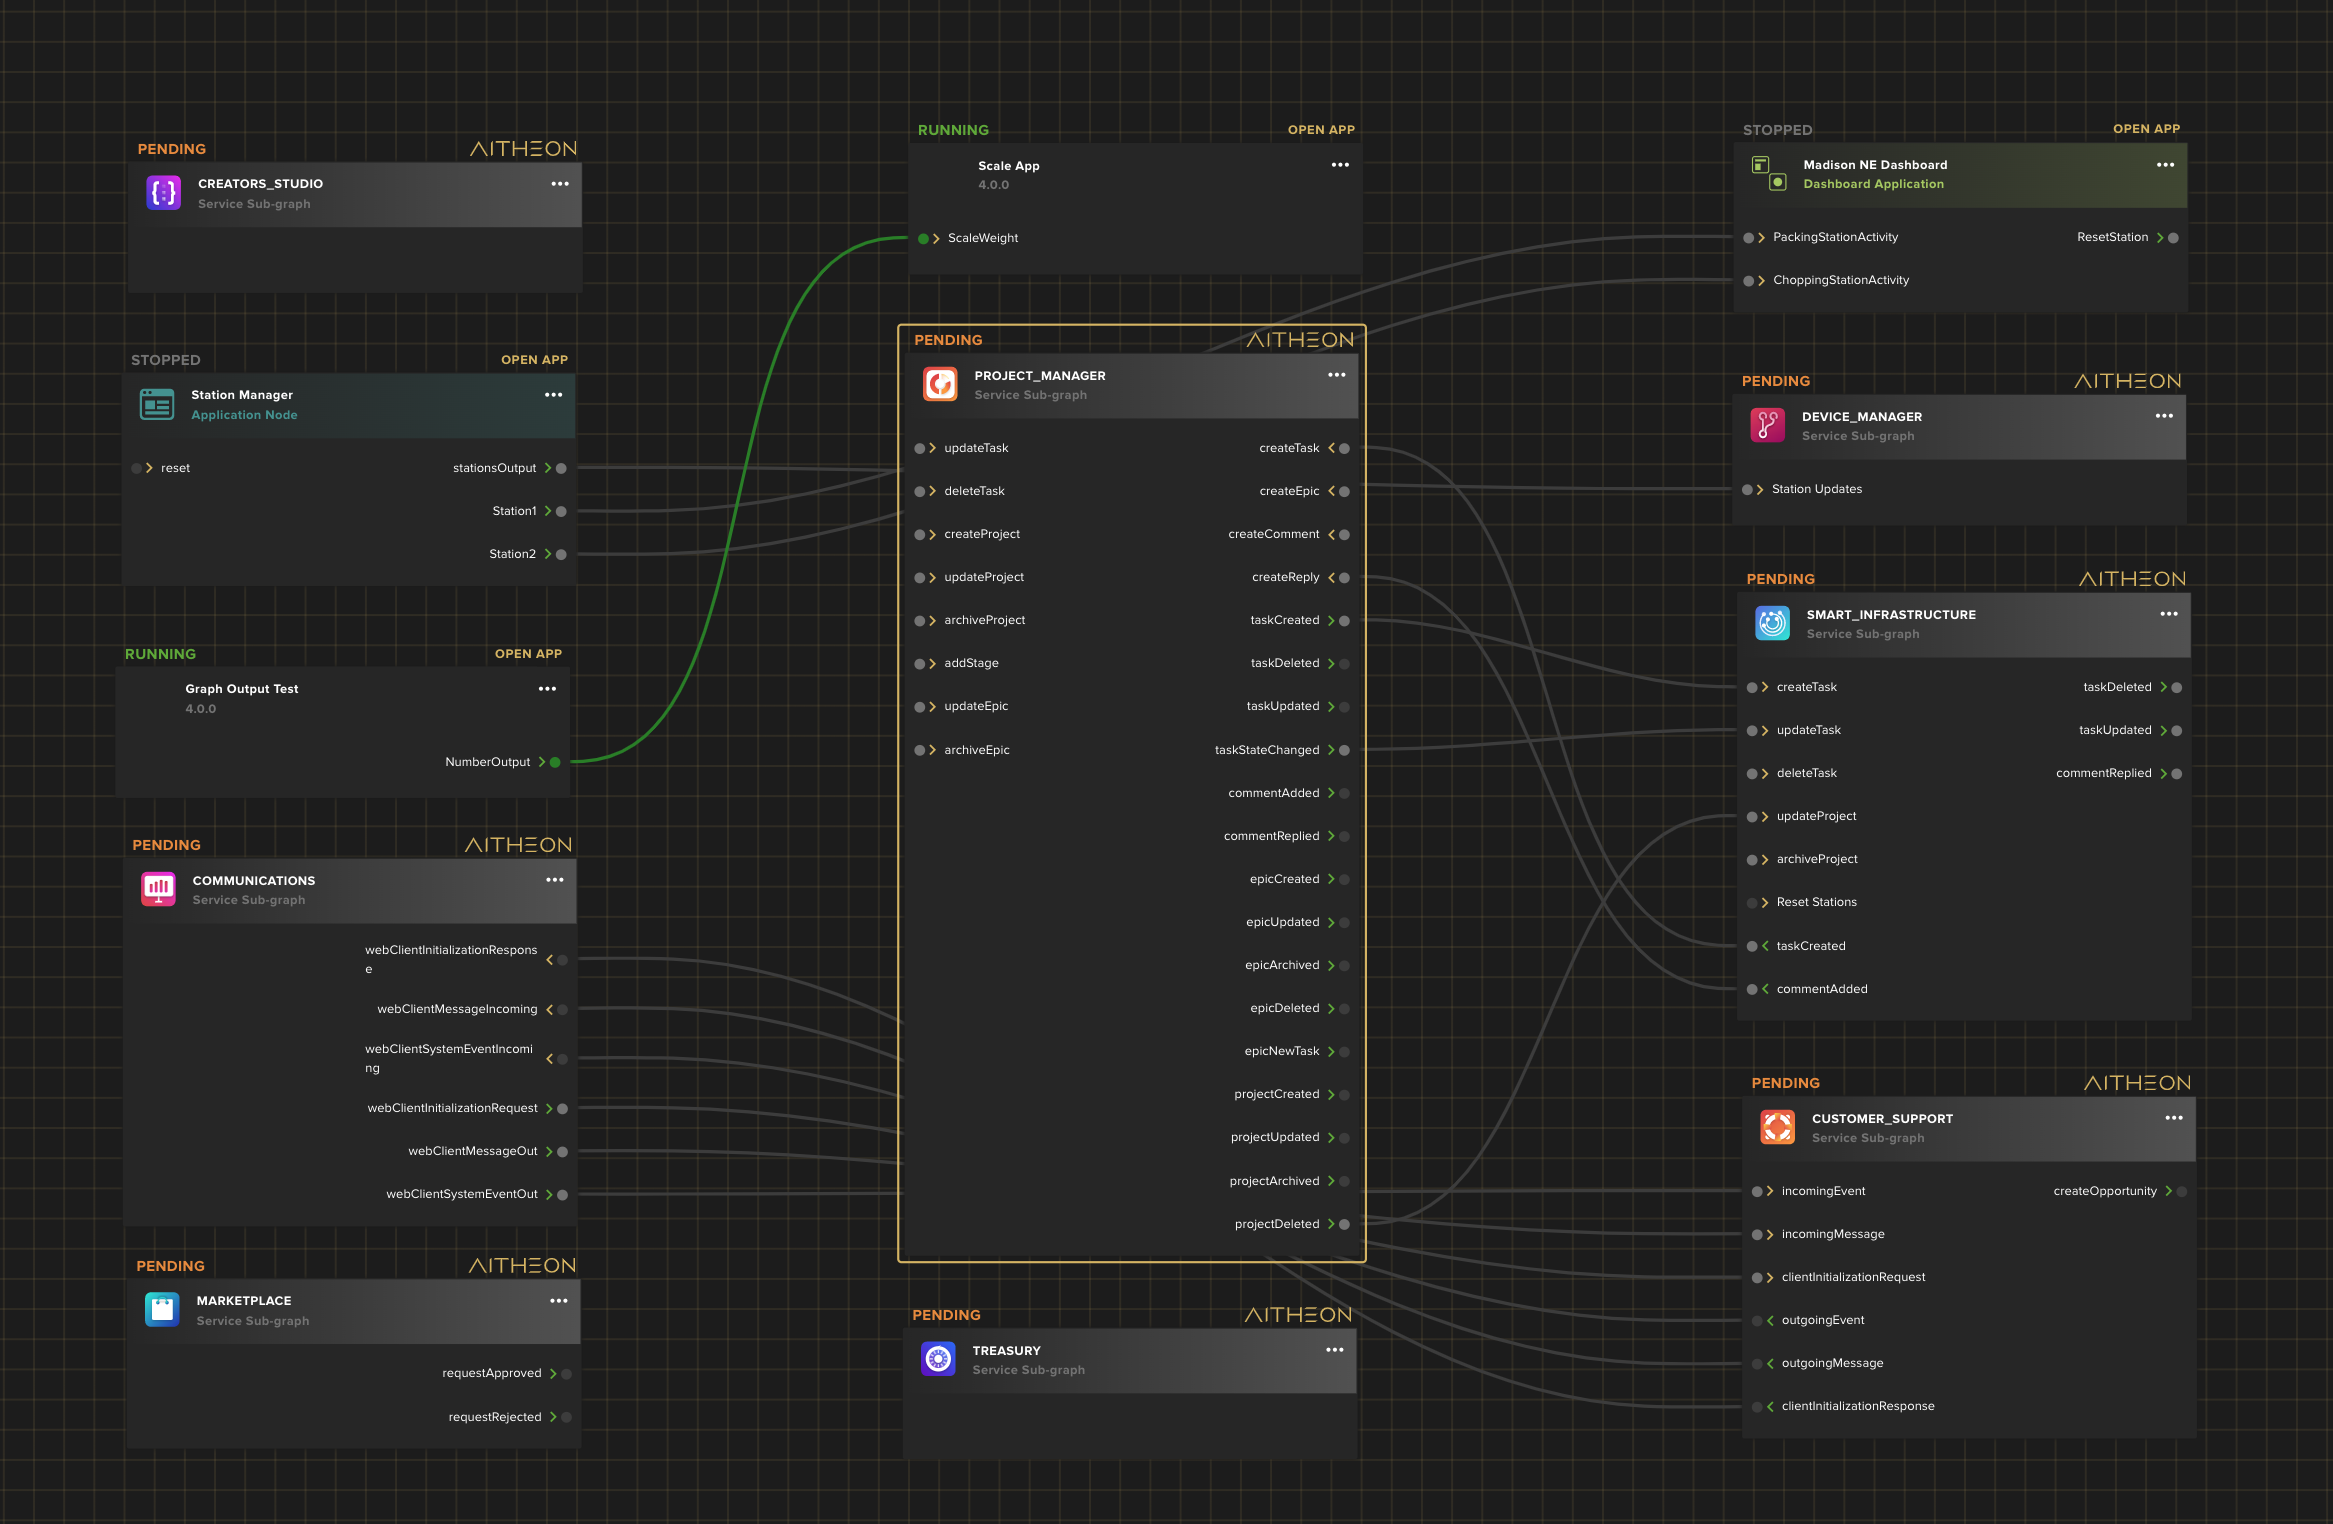Click the green NumberOutput port dot
The width and height of the screenshot is (2333, 1524).
pyautogui.click(x=555, y=762)
